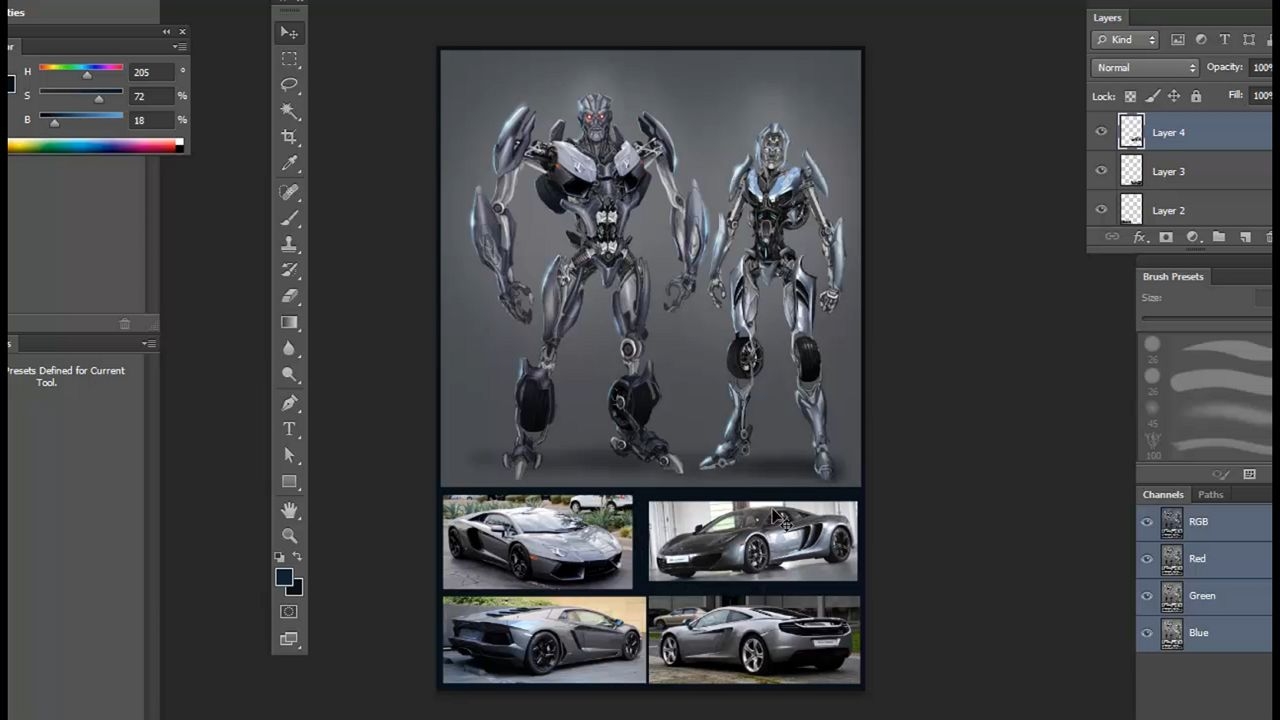
Task: Select the Horizontal Type tool
Action: pyautogui.click(x=289, y=429)
